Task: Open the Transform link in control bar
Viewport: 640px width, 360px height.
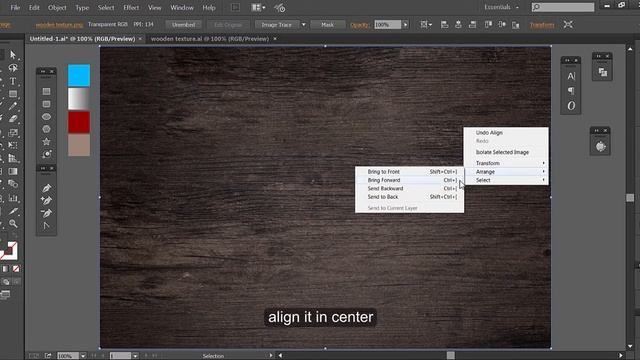Action: pos(542,25)
